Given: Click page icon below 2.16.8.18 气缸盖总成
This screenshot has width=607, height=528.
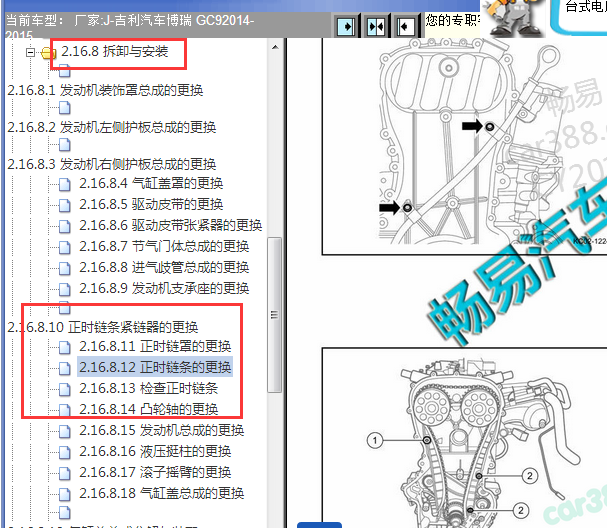Looking at the screenshot, I should [x=65, y=512].
